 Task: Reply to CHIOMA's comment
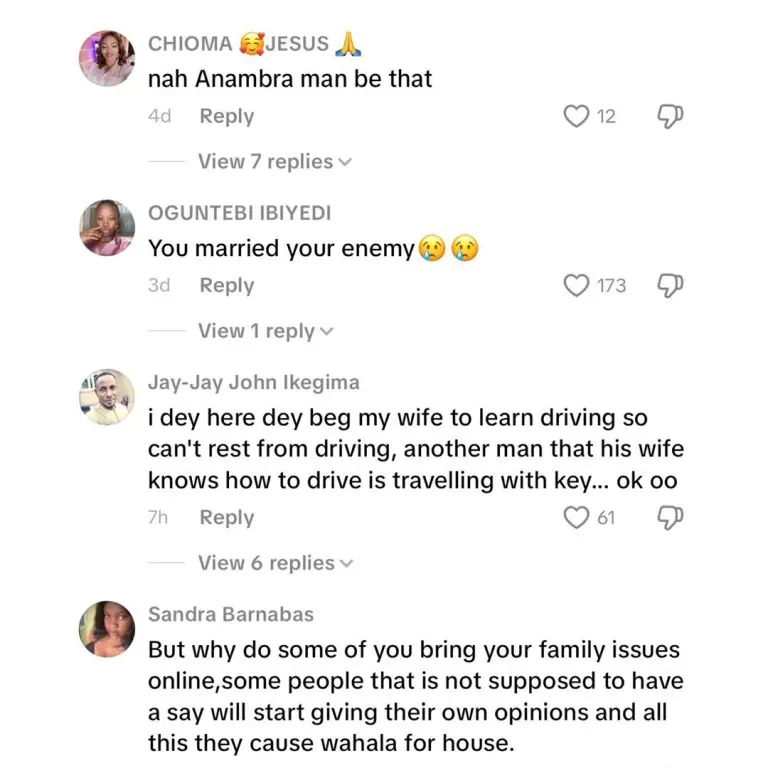coord(226,116)
